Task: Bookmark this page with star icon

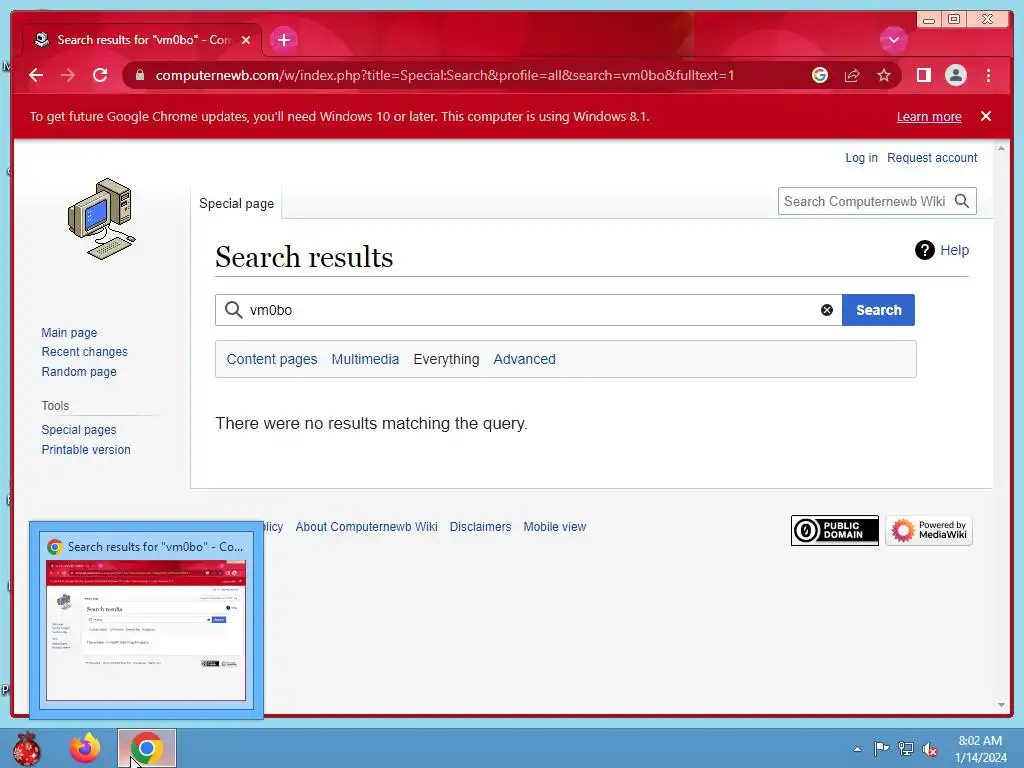Action: pyautogui.click(x=884, y=75)
